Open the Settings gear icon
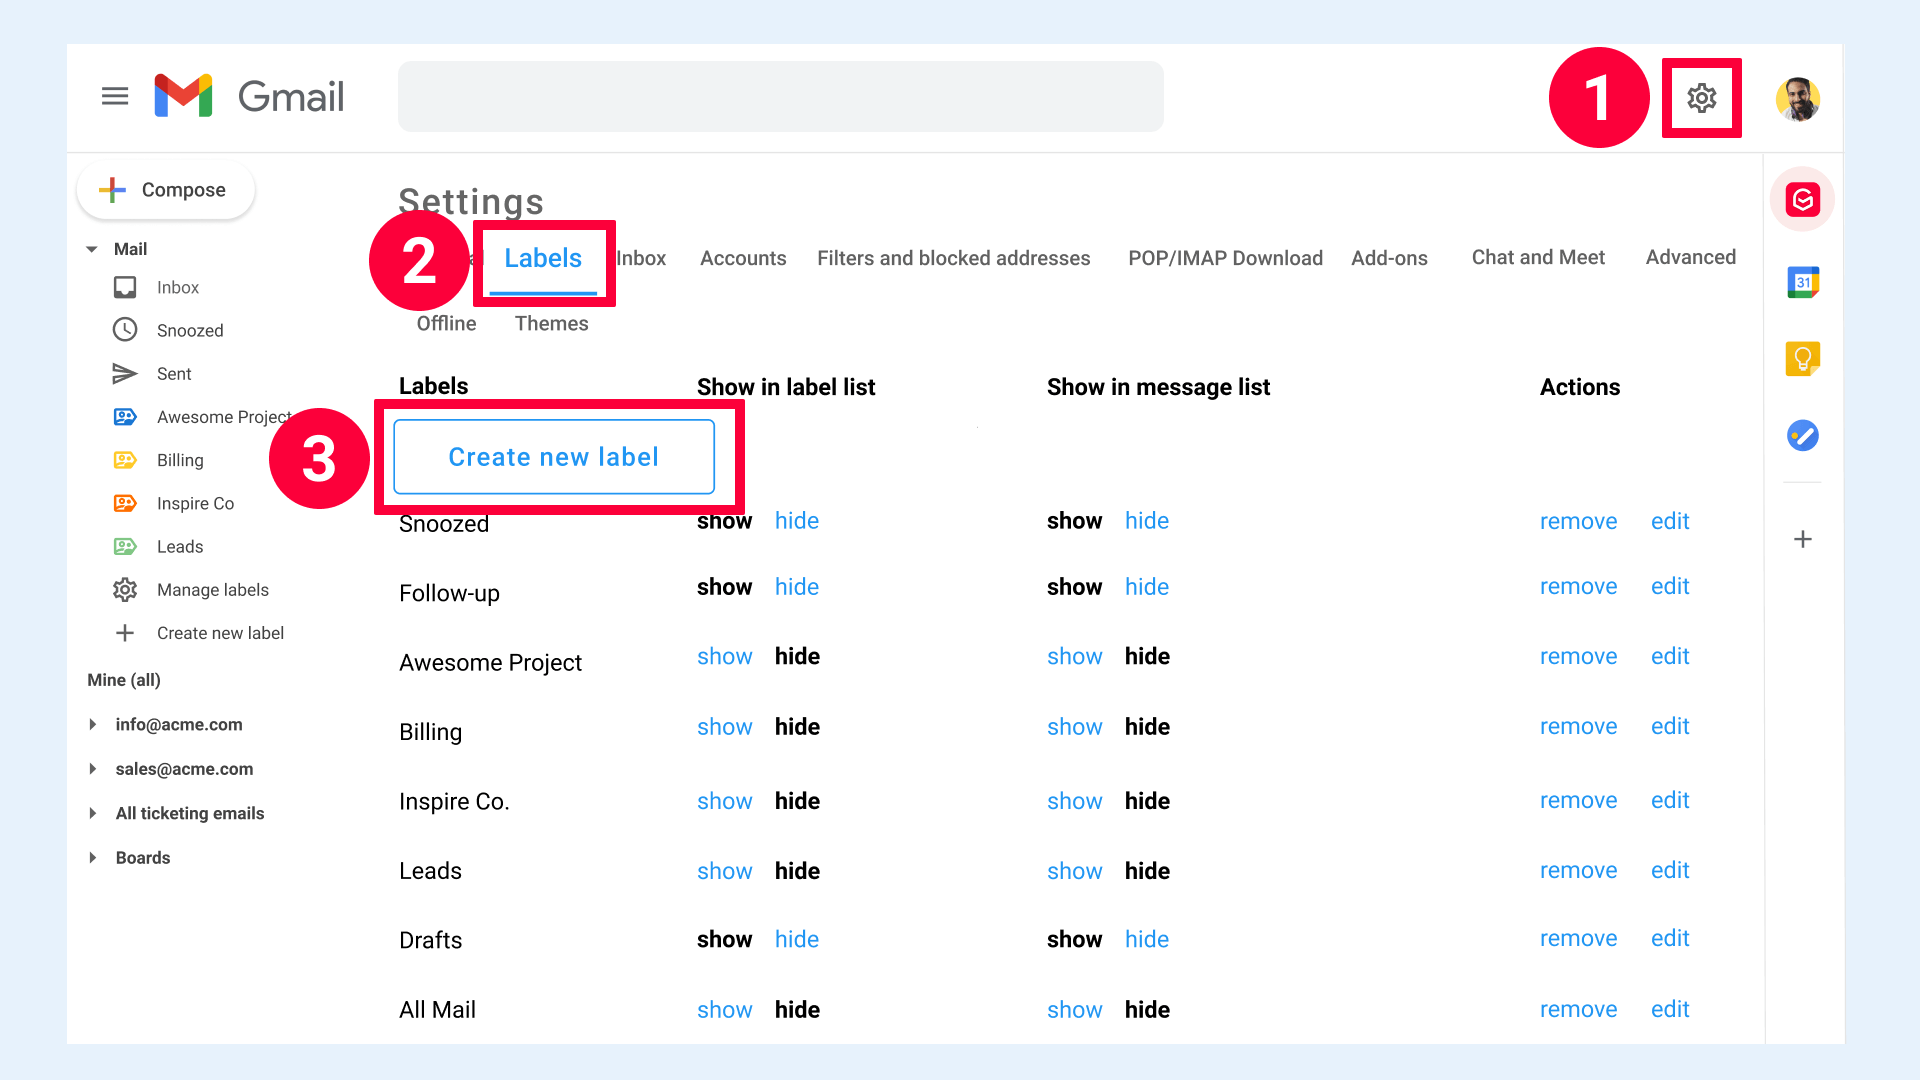Viewport: 1920px width, 1080px height. (x=1701, y=98)
